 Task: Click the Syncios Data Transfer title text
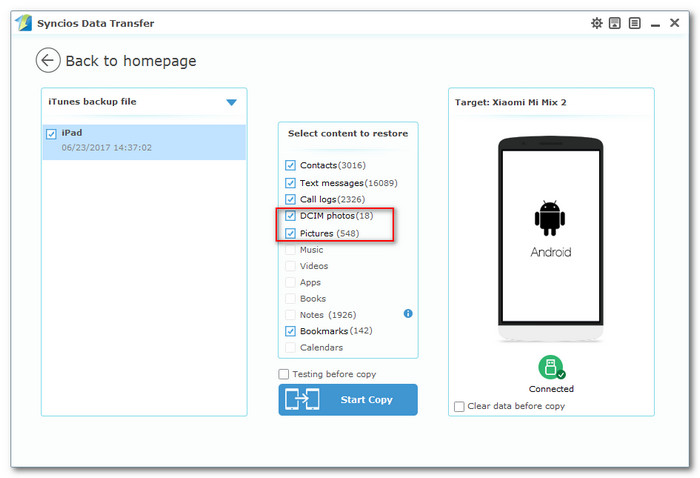[x=96, y=23]
